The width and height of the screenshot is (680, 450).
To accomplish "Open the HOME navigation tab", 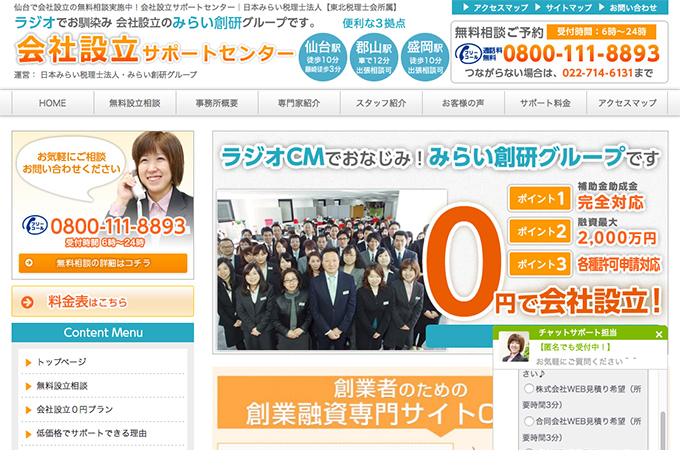I will click(x=52, y=103).
